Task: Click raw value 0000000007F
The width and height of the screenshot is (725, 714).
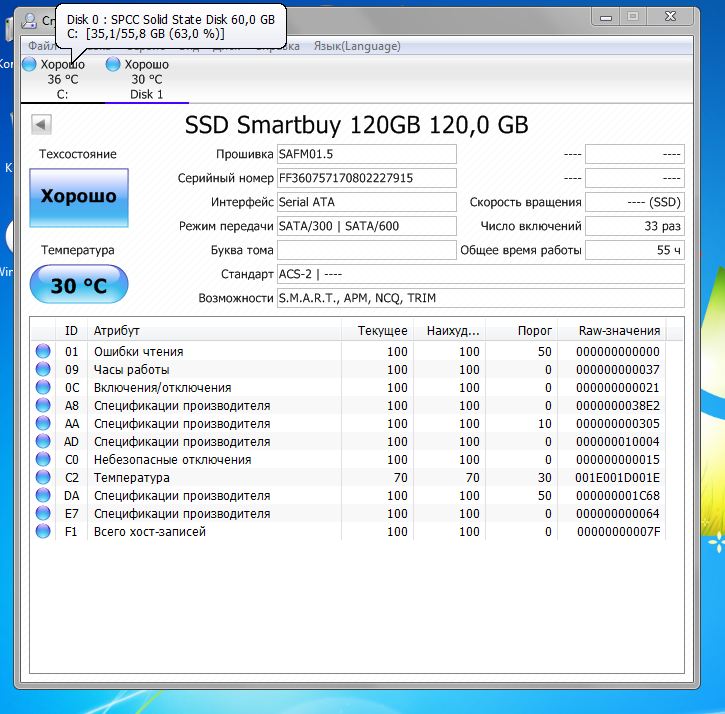Action: (619, 531)
